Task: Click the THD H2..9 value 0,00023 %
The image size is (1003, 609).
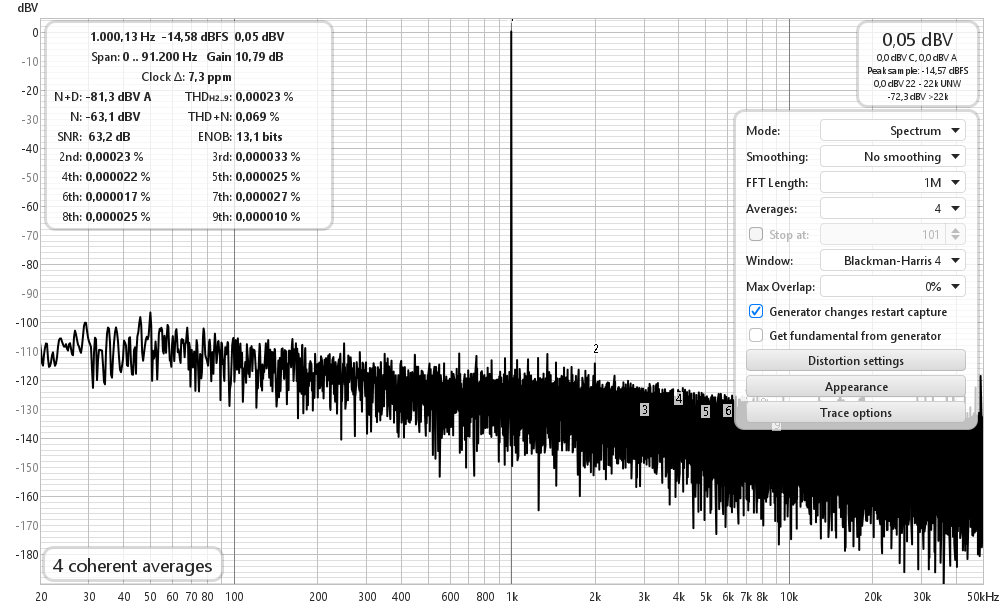Action: pos(264,97)
